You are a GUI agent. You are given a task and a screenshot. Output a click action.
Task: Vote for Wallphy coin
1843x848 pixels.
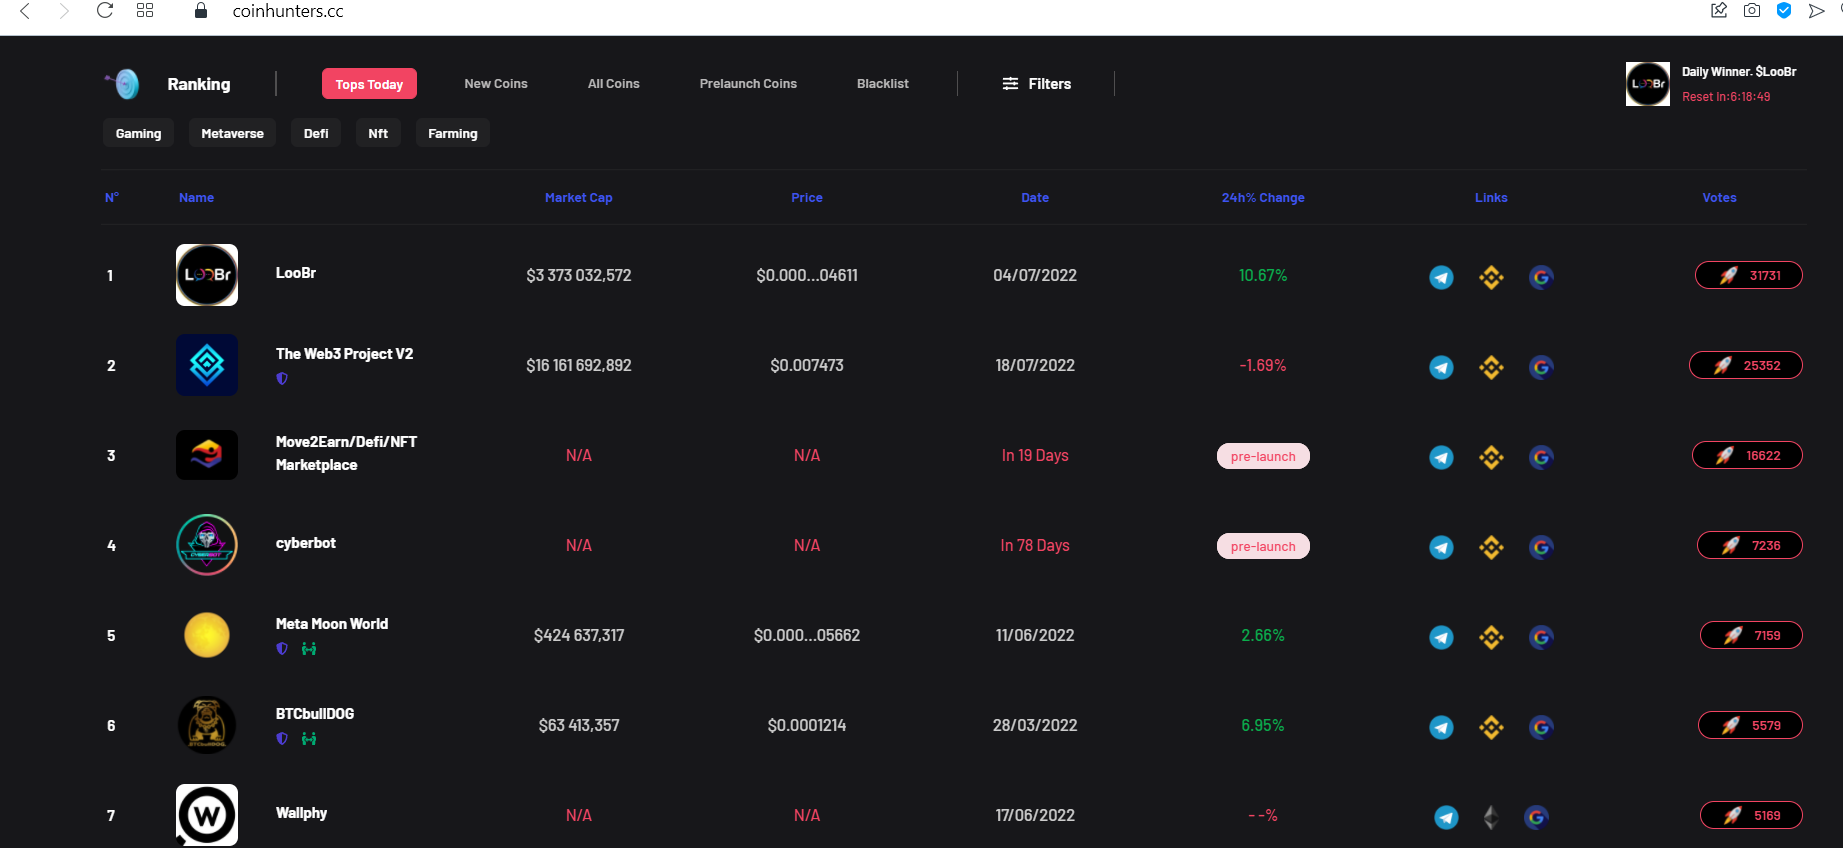coord(1751,815)
